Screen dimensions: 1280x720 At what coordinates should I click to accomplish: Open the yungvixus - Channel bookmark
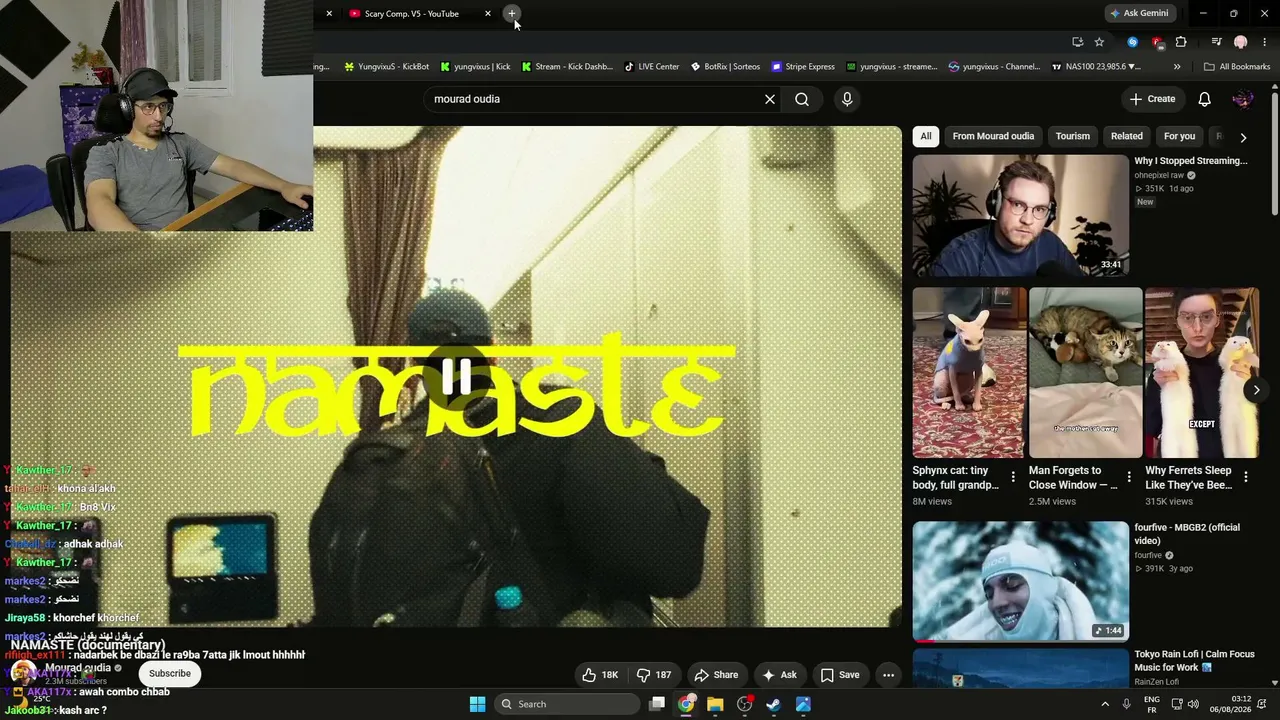[x=995, y=67]
